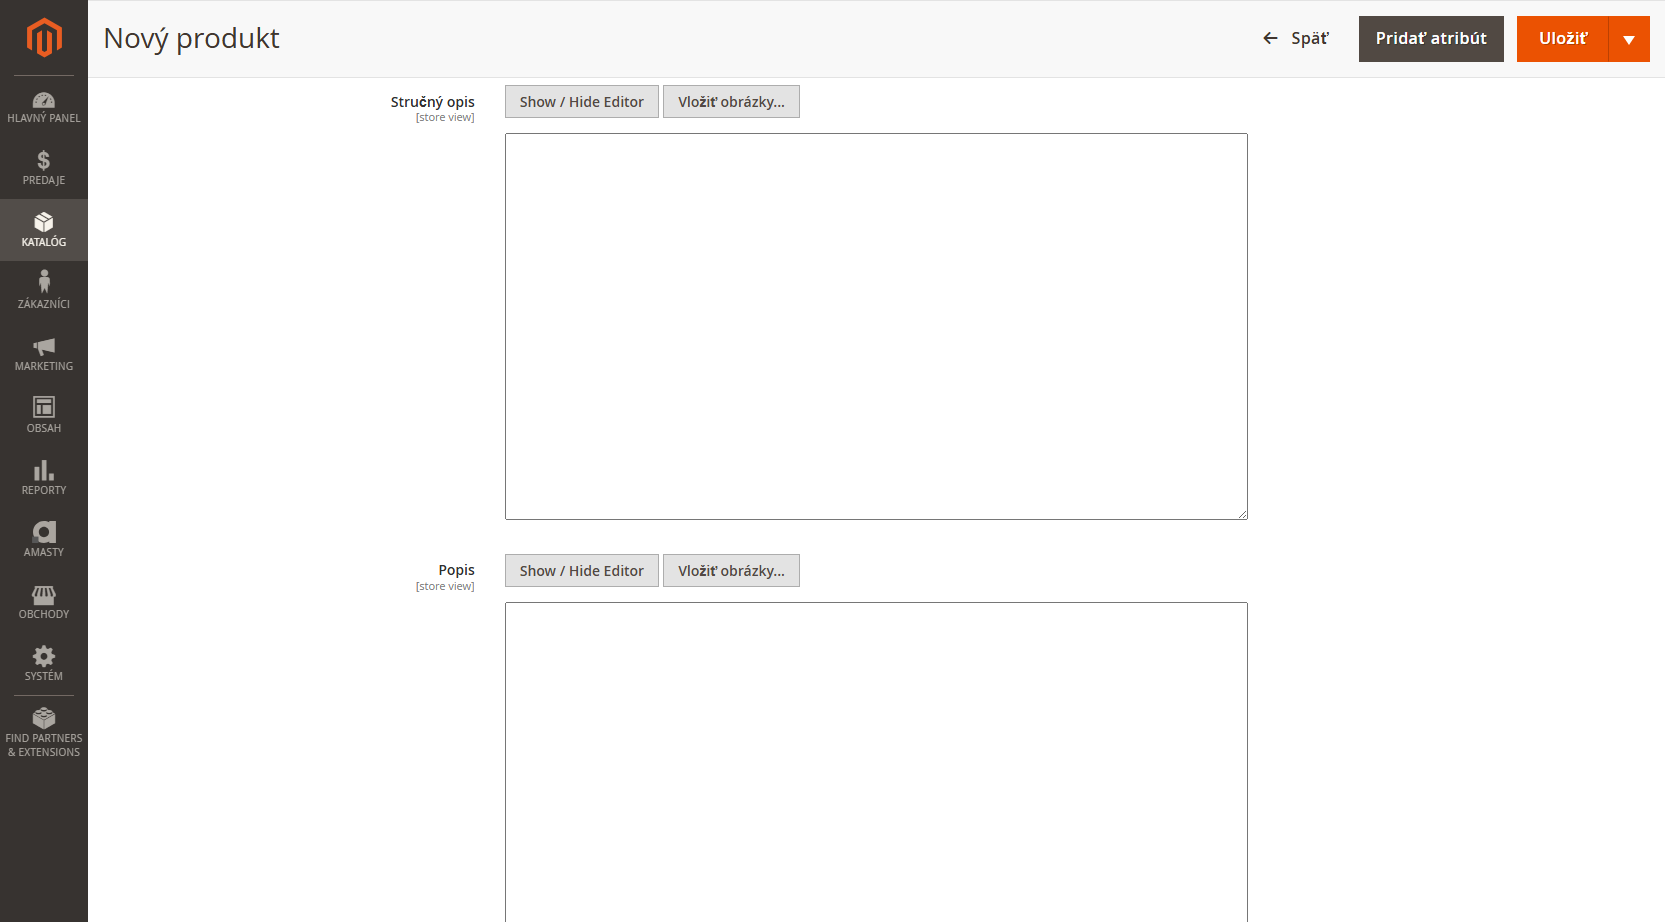Select the Katalóg sidebar icon
Screen dimensions: 1665x922
click(44, 230)
